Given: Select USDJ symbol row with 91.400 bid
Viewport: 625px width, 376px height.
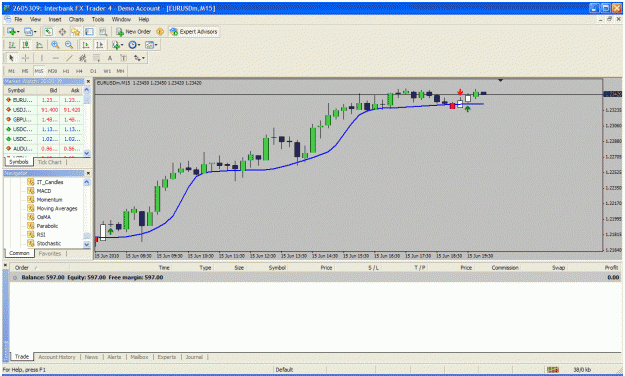Looking at the screenshot, I should pos(44,110).
